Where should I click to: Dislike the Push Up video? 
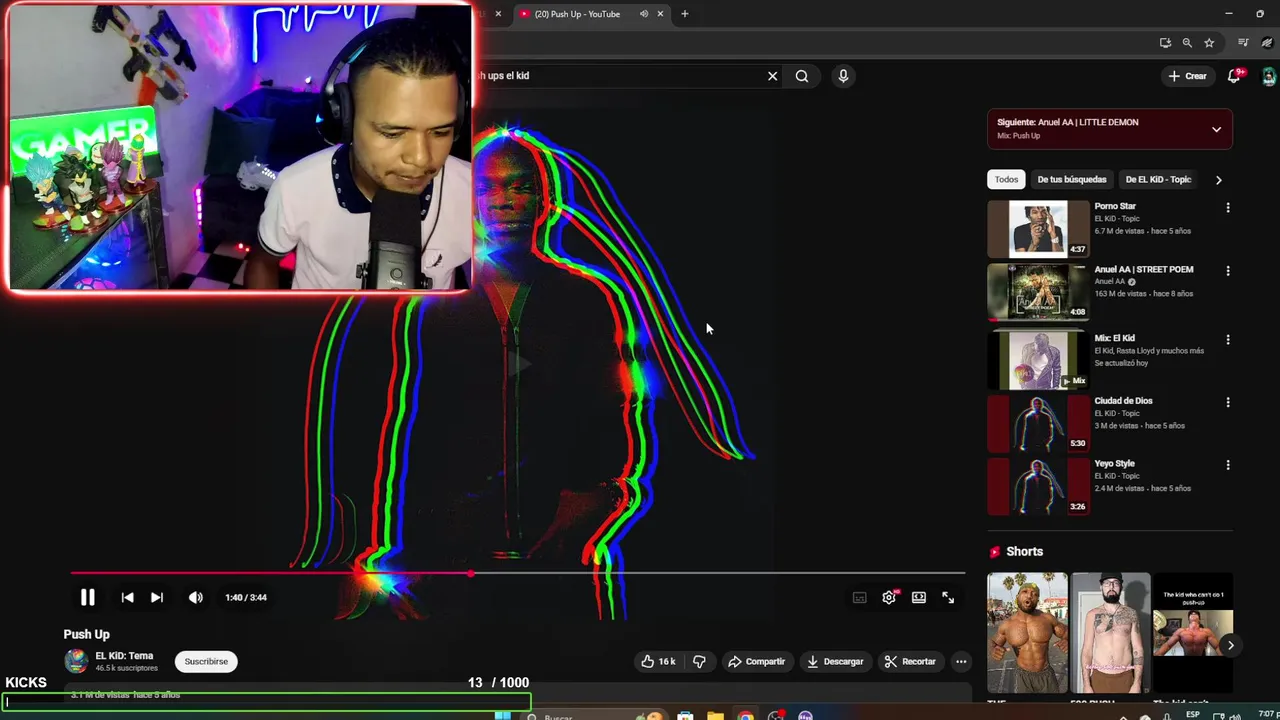pyautogui.click(x=699, y=661)
